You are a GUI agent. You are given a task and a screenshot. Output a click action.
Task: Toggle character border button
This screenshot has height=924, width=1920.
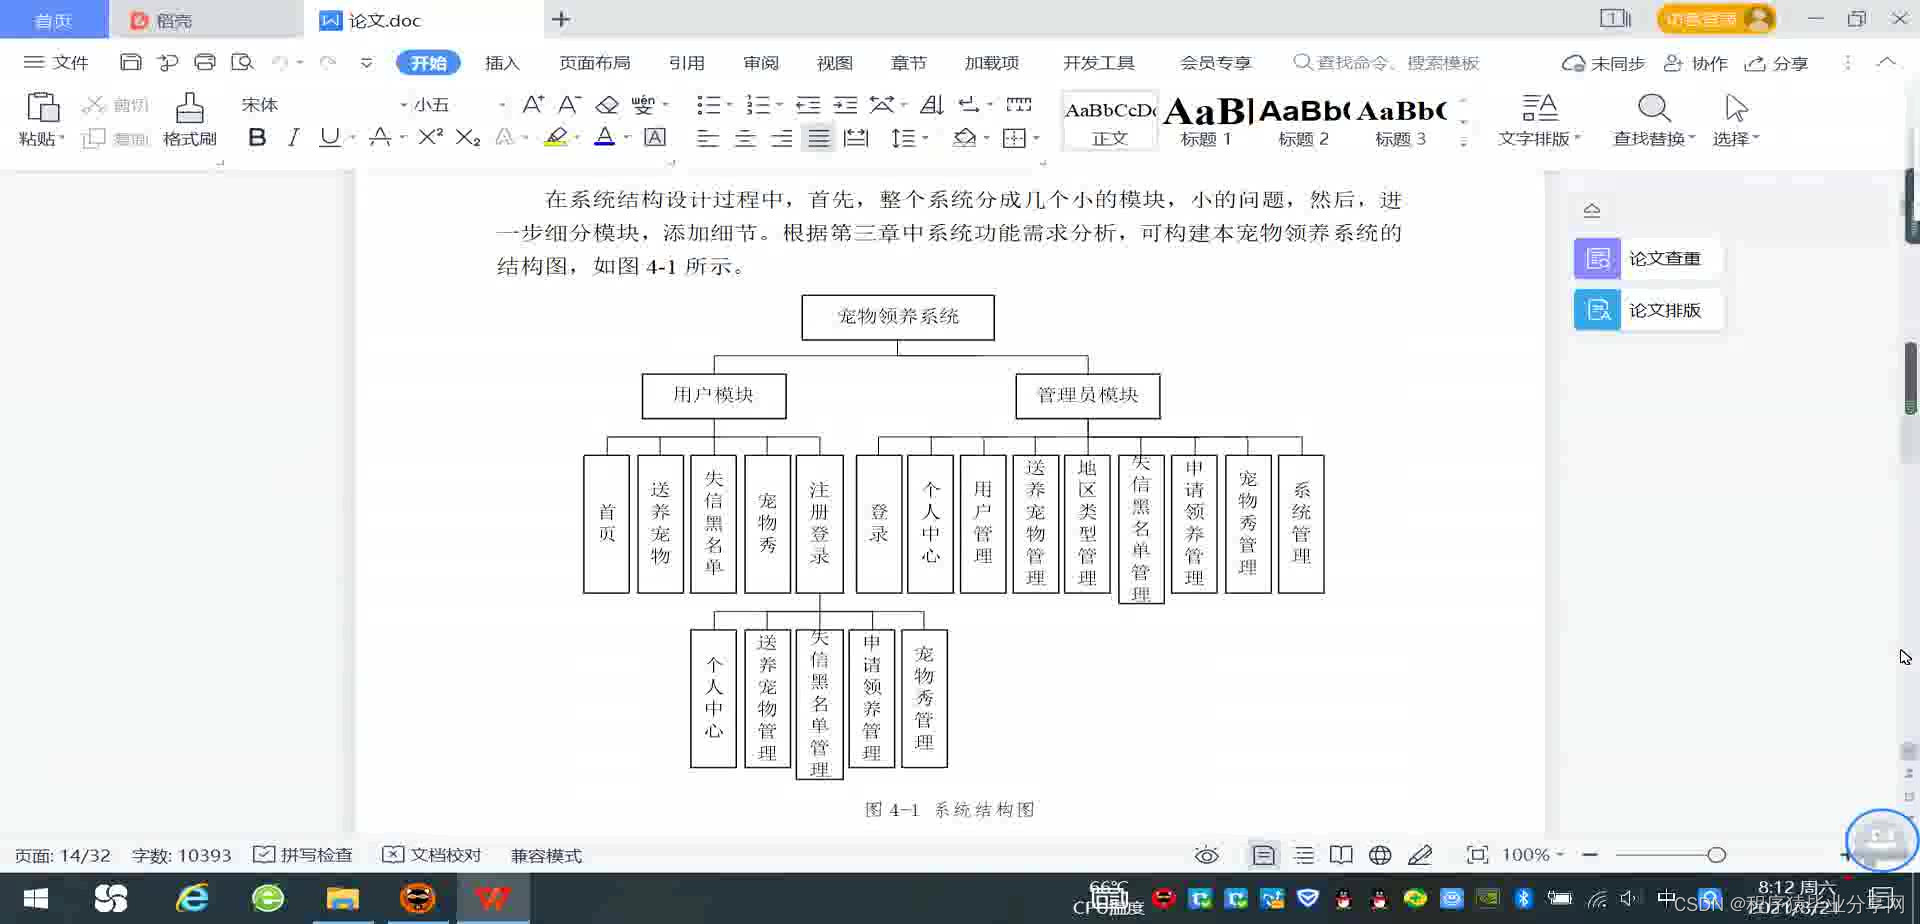[x=655, y=138]
